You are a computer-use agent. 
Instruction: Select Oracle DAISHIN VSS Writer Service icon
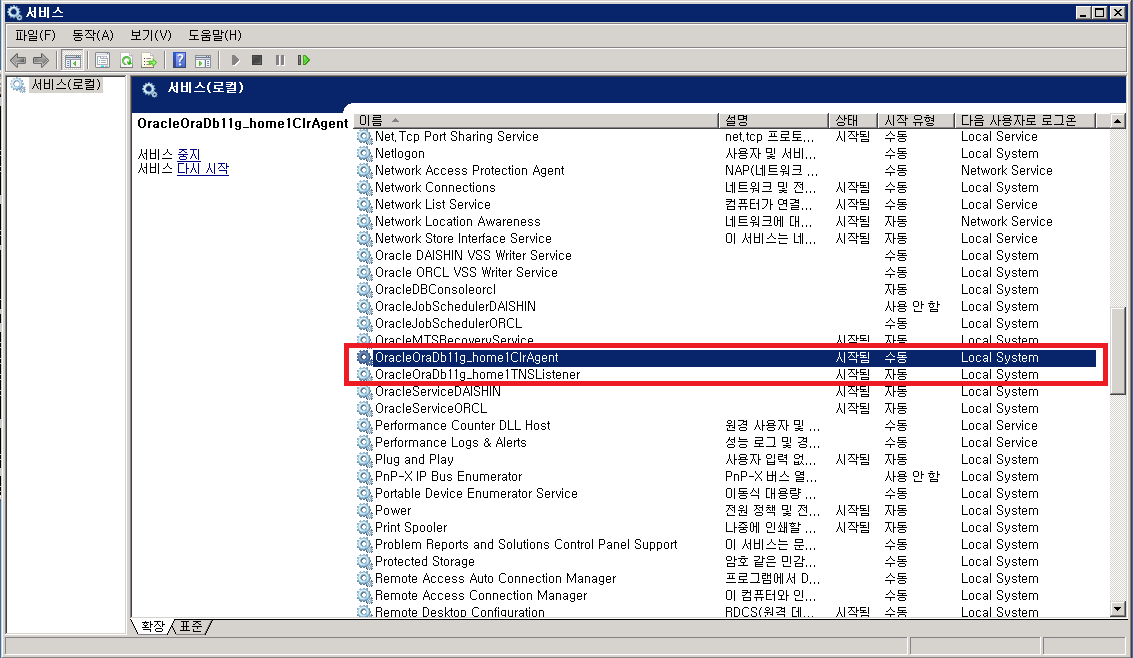(x=364, y=256)
